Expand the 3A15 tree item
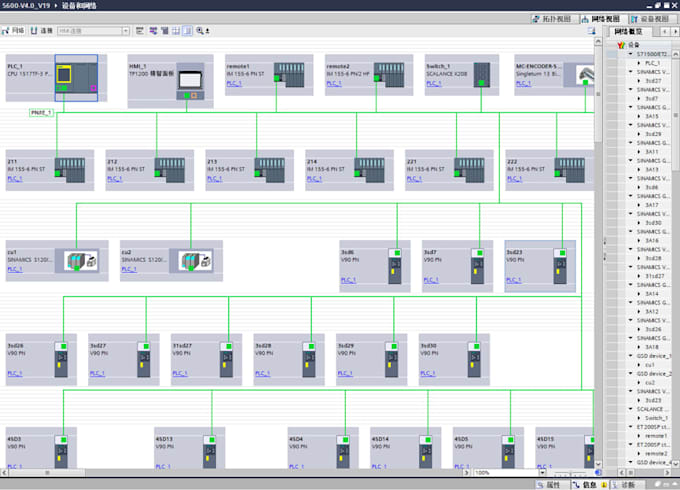The height and width of the screenshot is (490, 680). pos(639,116)
